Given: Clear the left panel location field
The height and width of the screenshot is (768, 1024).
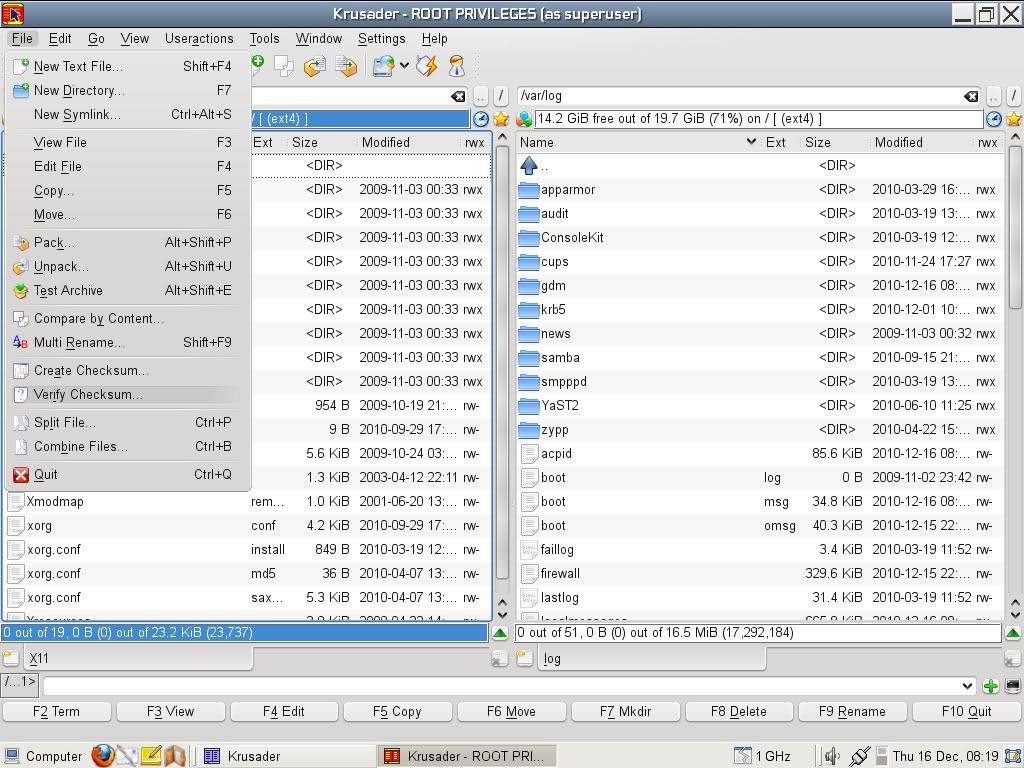Looking at the screenshot, I should pyautogui.click(x=458, y=96).
